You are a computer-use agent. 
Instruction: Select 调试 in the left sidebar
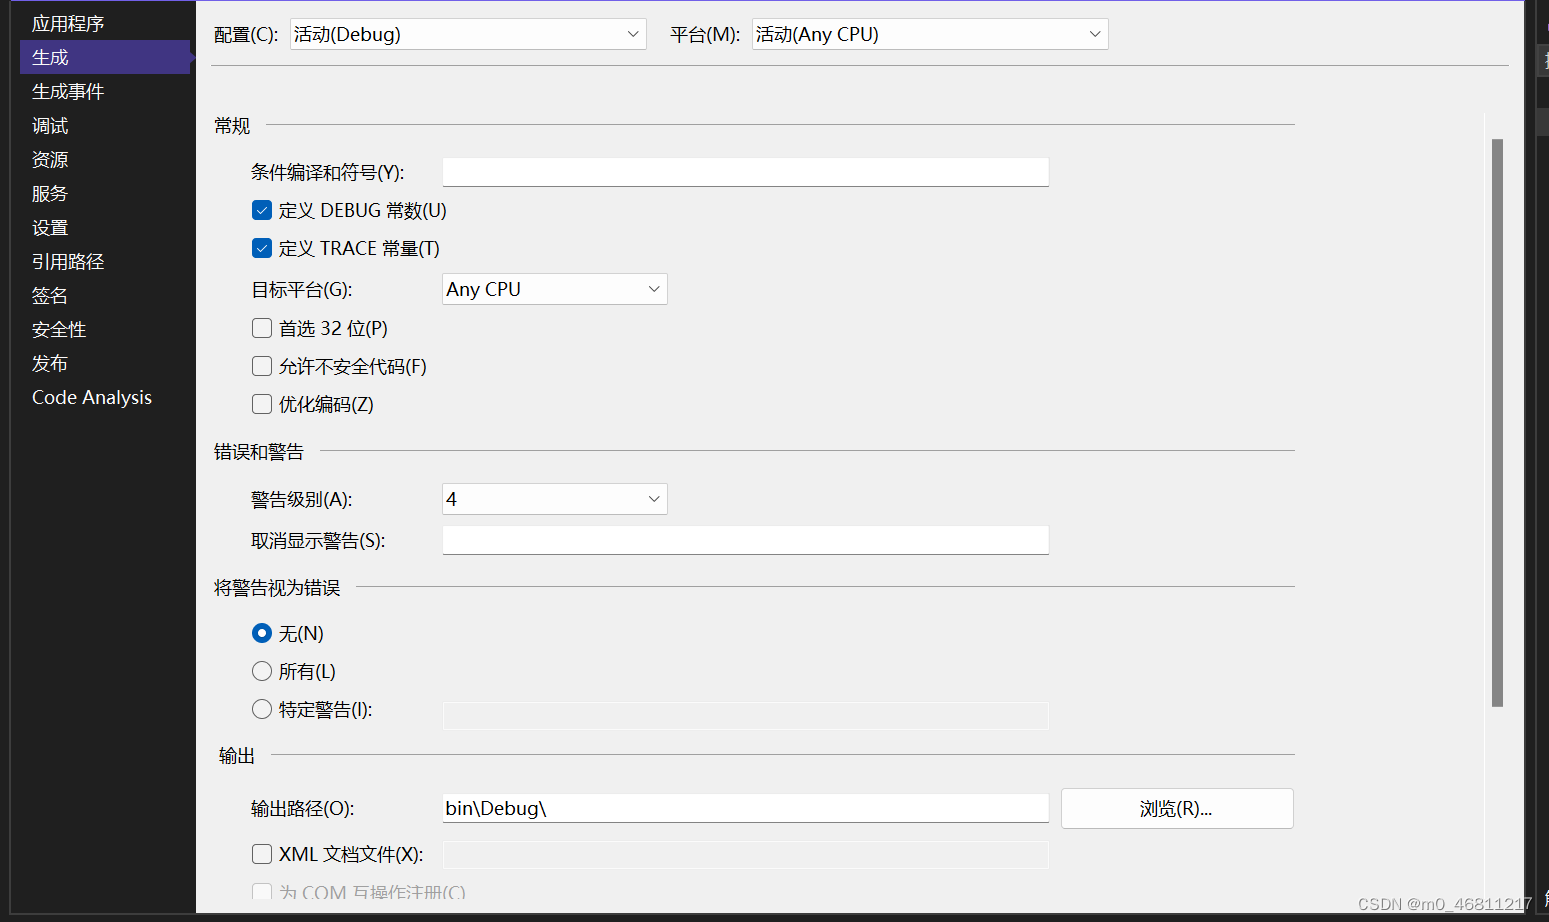(x=50, y=125)
